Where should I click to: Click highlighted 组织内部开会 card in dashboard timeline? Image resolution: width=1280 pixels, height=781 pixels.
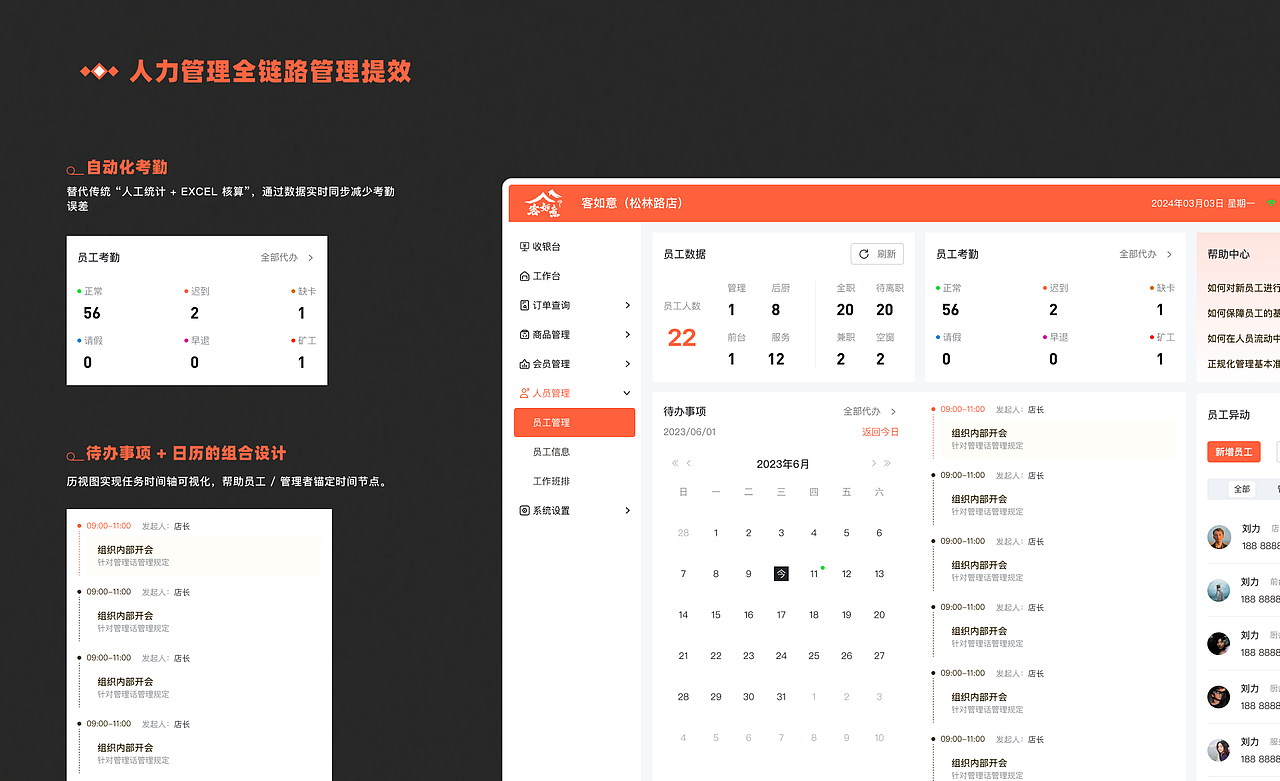click(1056, 439)
